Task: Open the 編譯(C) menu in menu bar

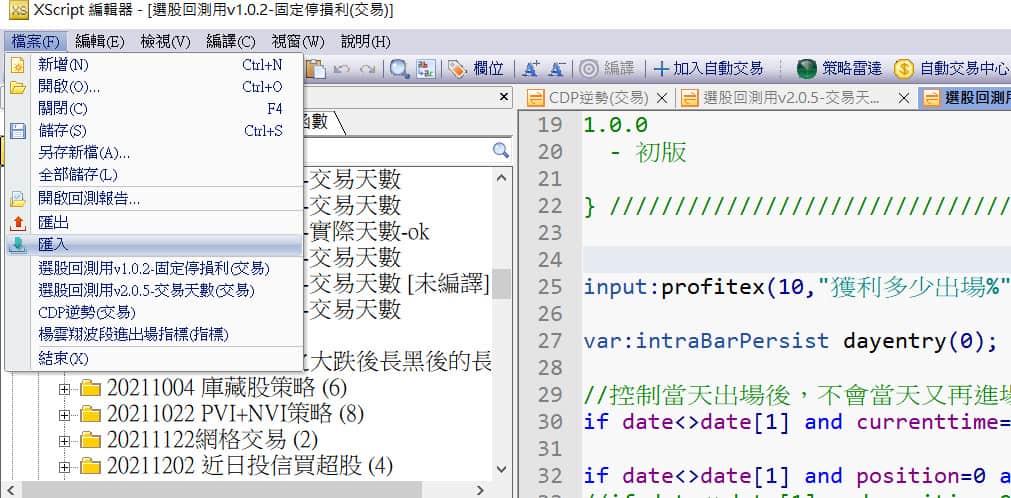Action: click(231, 41)
